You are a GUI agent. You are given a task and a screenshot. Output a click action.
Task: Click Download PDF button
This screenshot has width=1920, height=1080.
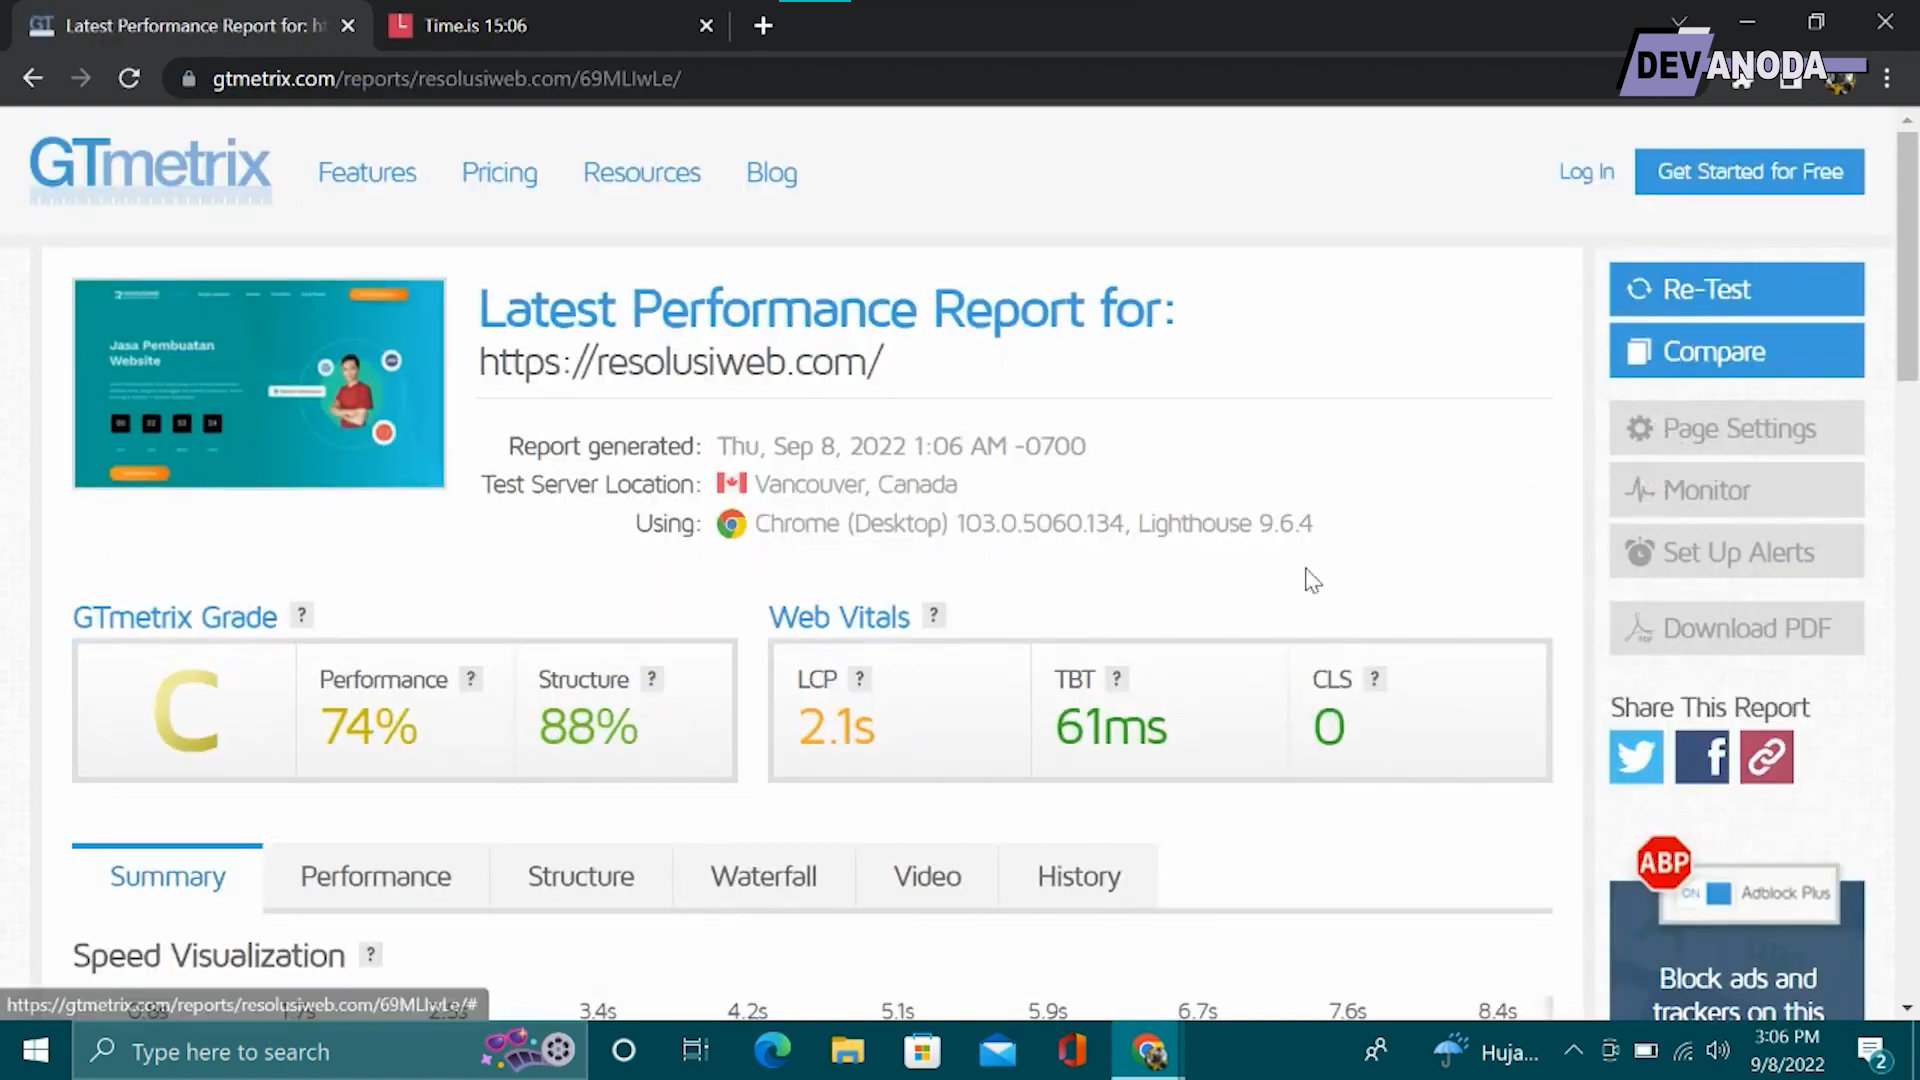coord(1737,628)
